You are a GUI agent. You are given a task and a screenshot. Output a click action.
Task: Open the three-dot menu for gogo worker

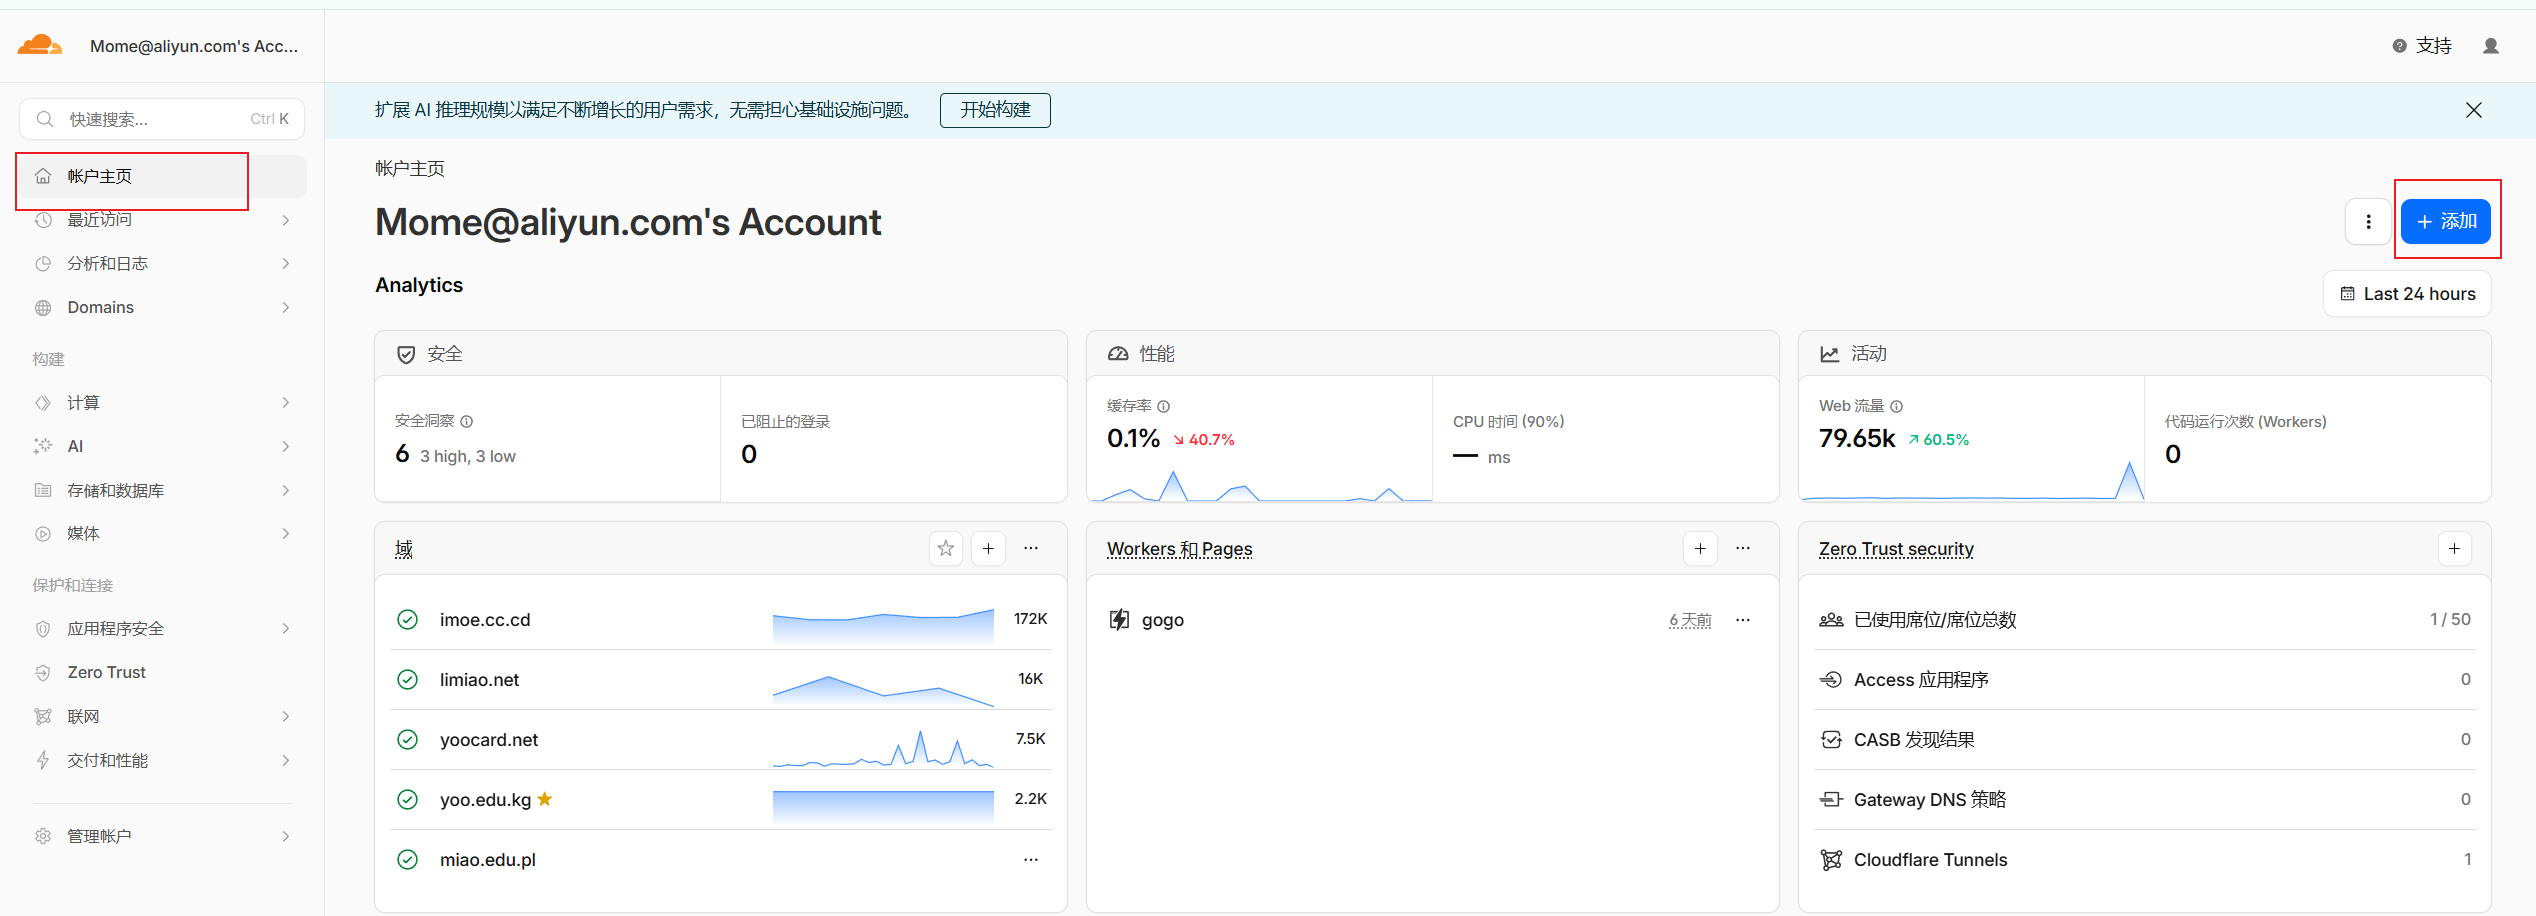click(1743, 620)
